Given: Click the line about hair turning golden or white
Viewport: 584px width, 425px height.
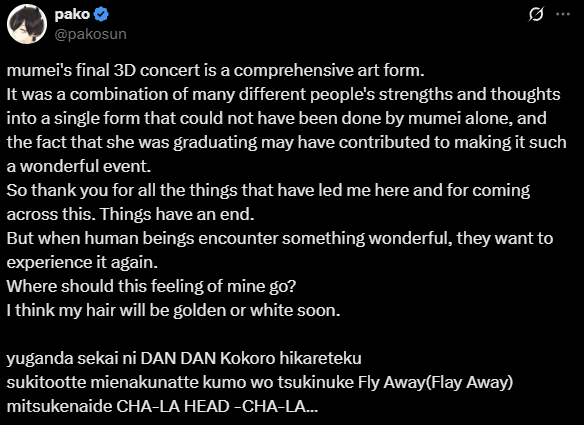Looking at the screenshot, I should (x=174, y=311).
